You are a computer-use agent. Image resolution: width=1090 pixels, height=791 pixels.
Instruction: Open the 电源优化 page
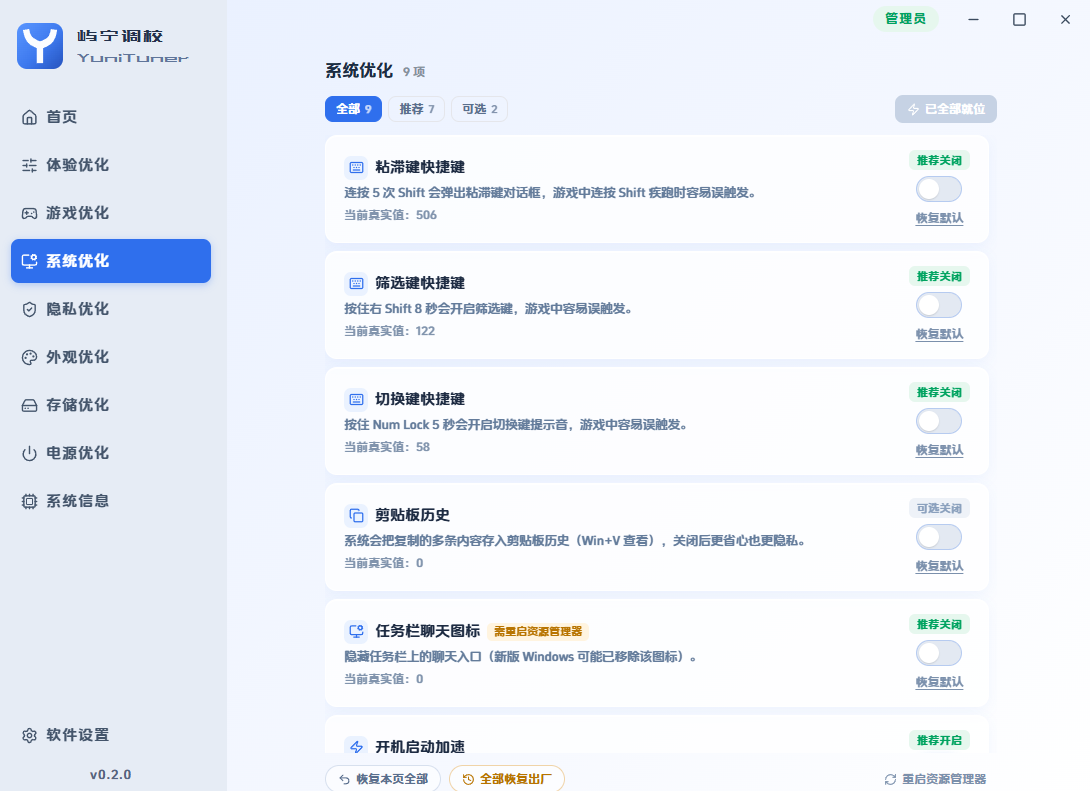(111, 452)
